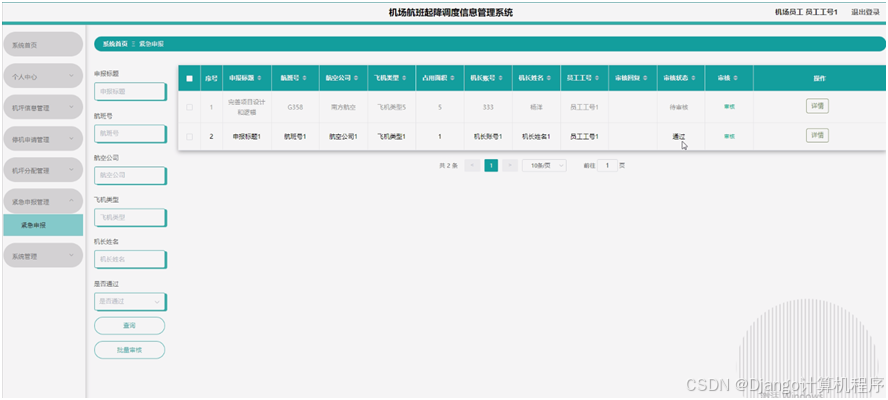Expand 机坪信息管理 sidebar menu chevron
The image size is (888, 400).
coord(71,107)
